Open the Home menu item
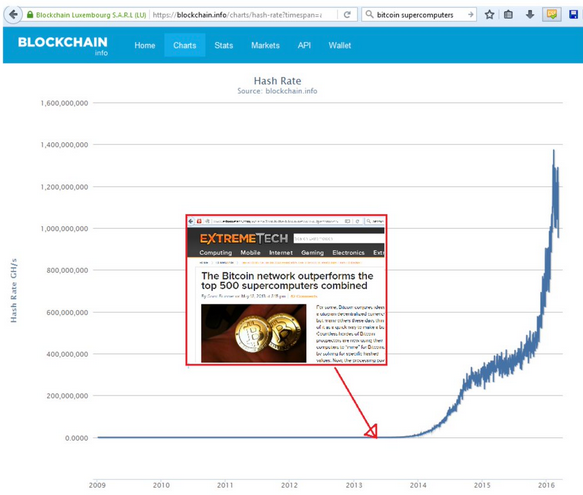The height and width of the screenshot is (495, 583). click(145, 45)
